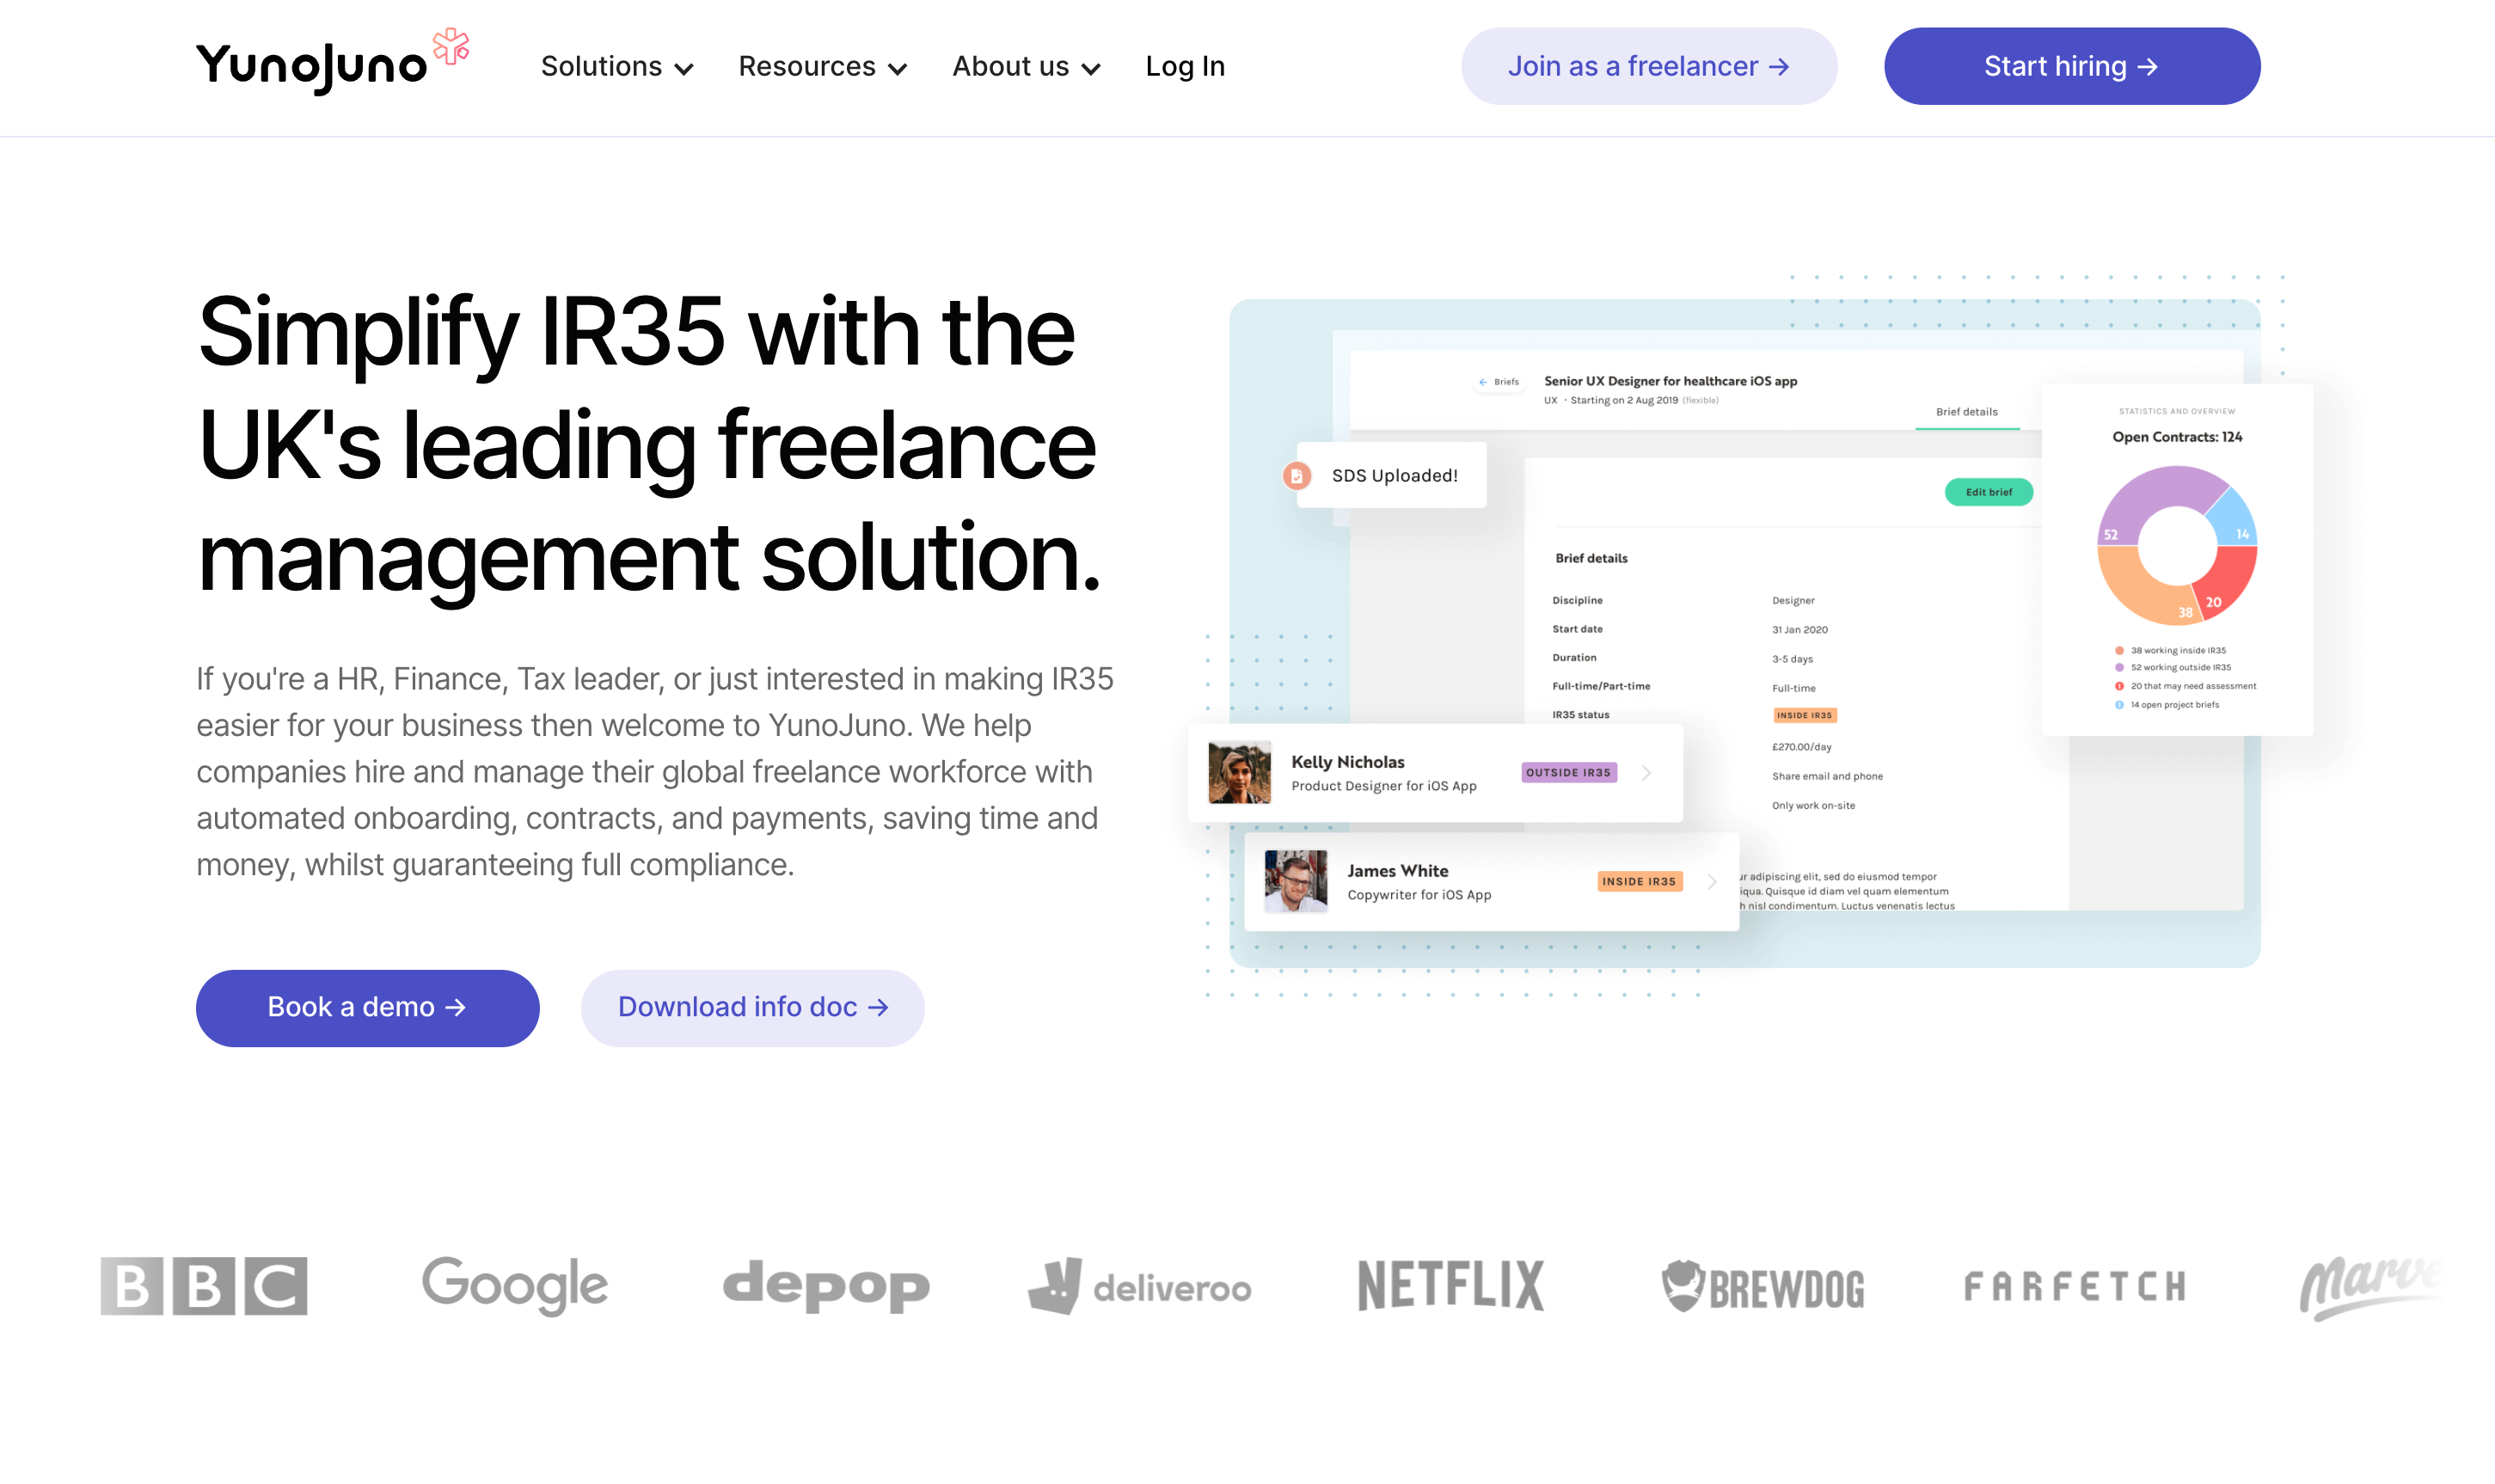Screen dimensions: 2495x1484
Task: Click the Book a demo button
Action: [367, 1007]
